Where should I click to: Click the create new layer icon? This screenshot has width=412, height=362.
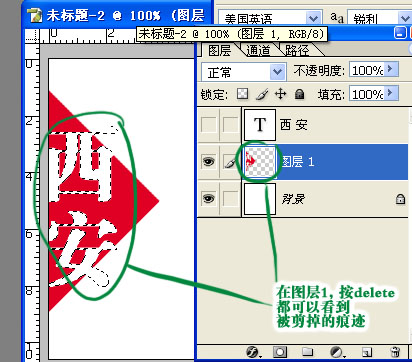click(367, 352)
